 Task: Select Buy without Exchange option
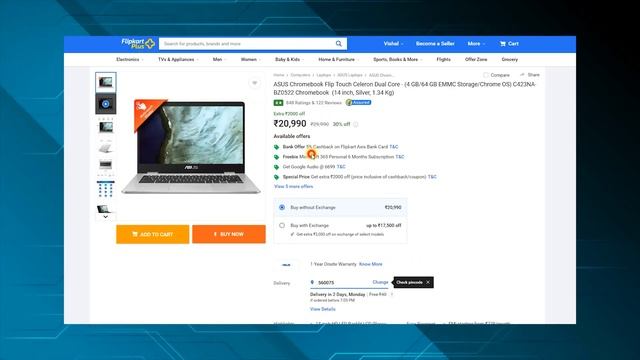pyautogui.click(x=282, y=207)
